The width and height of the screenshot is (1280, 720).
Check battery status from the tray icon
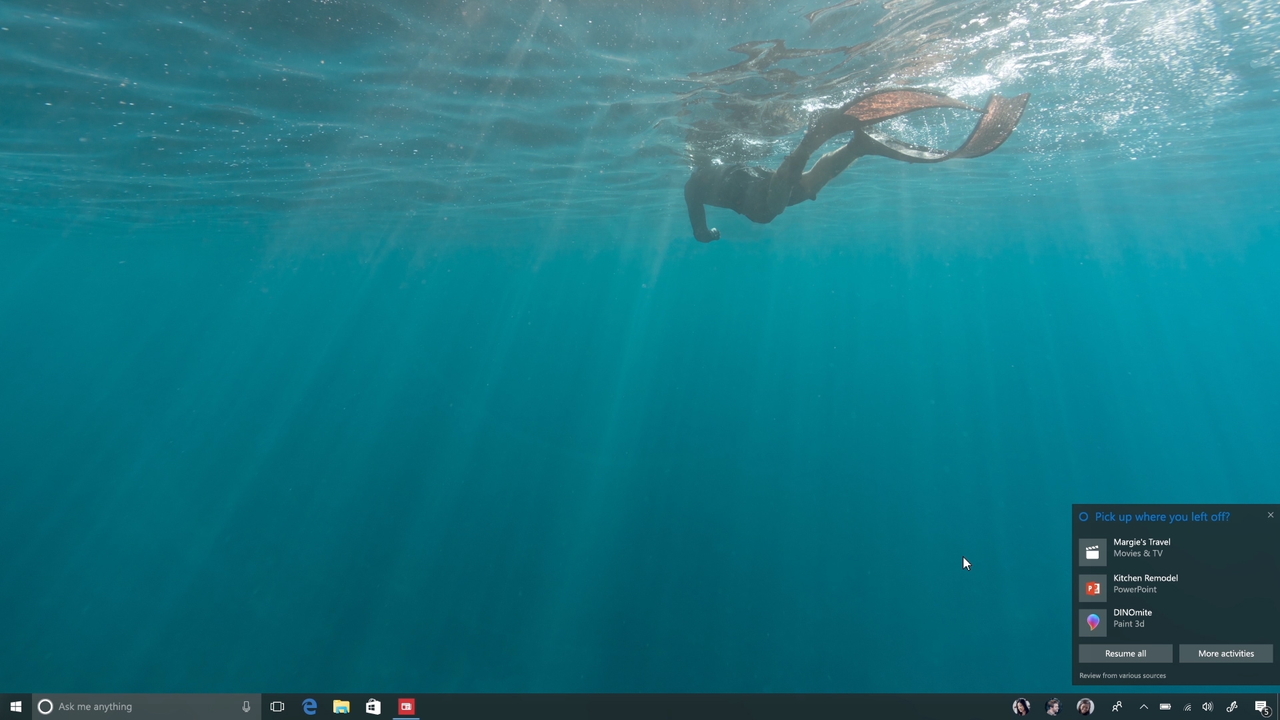(1165, 707)
